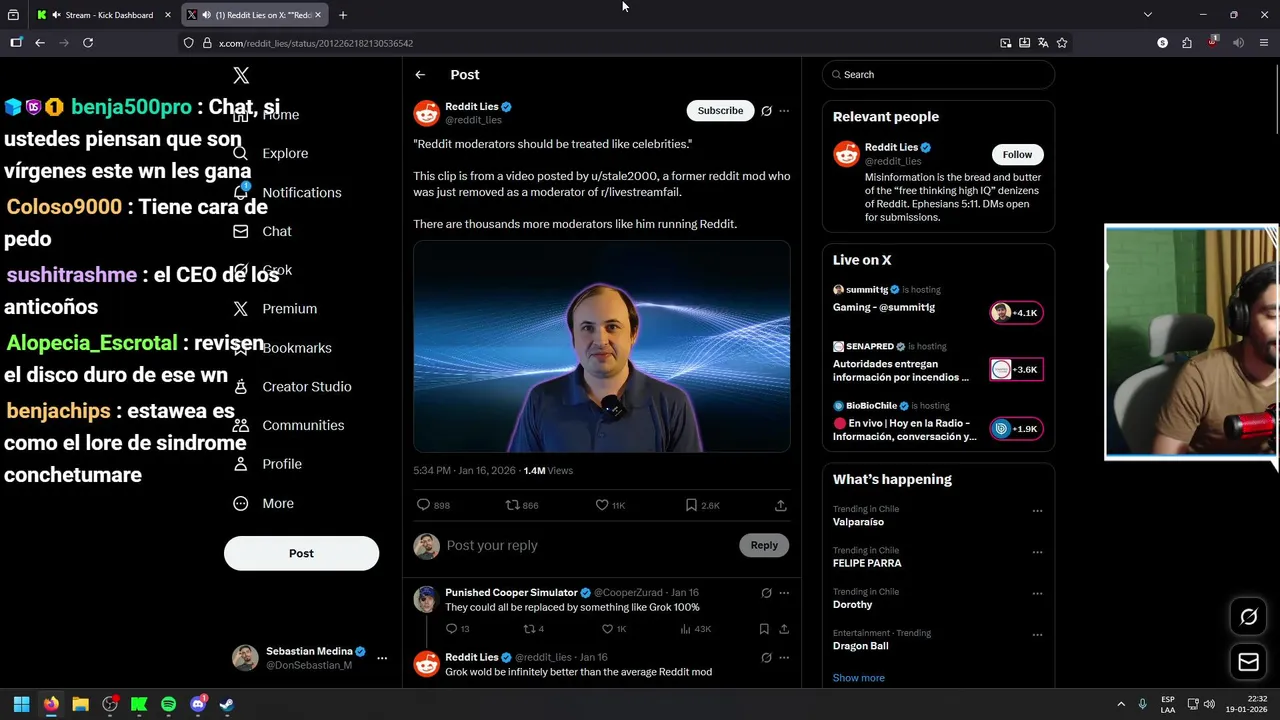The width and height of the screenshot is (1280, 720).
Task: Open Communities in the sidebar
Action: 288,425
